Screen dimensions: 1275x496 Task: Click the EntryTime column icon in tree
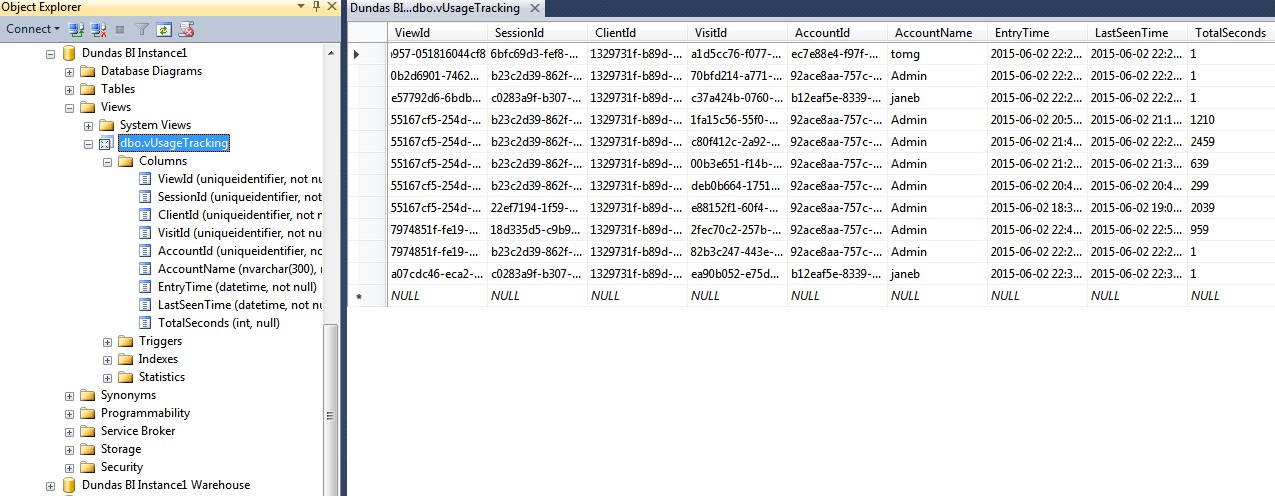pyautogui.click(x=146, y=287)
